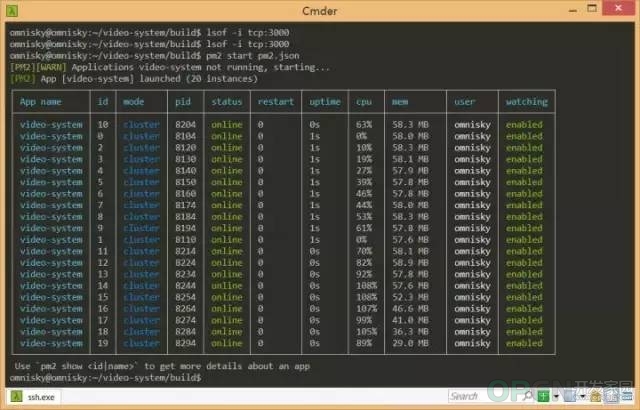
Task: Click pid value 8110
Action: pyautogui.click(x=185, y=239)
